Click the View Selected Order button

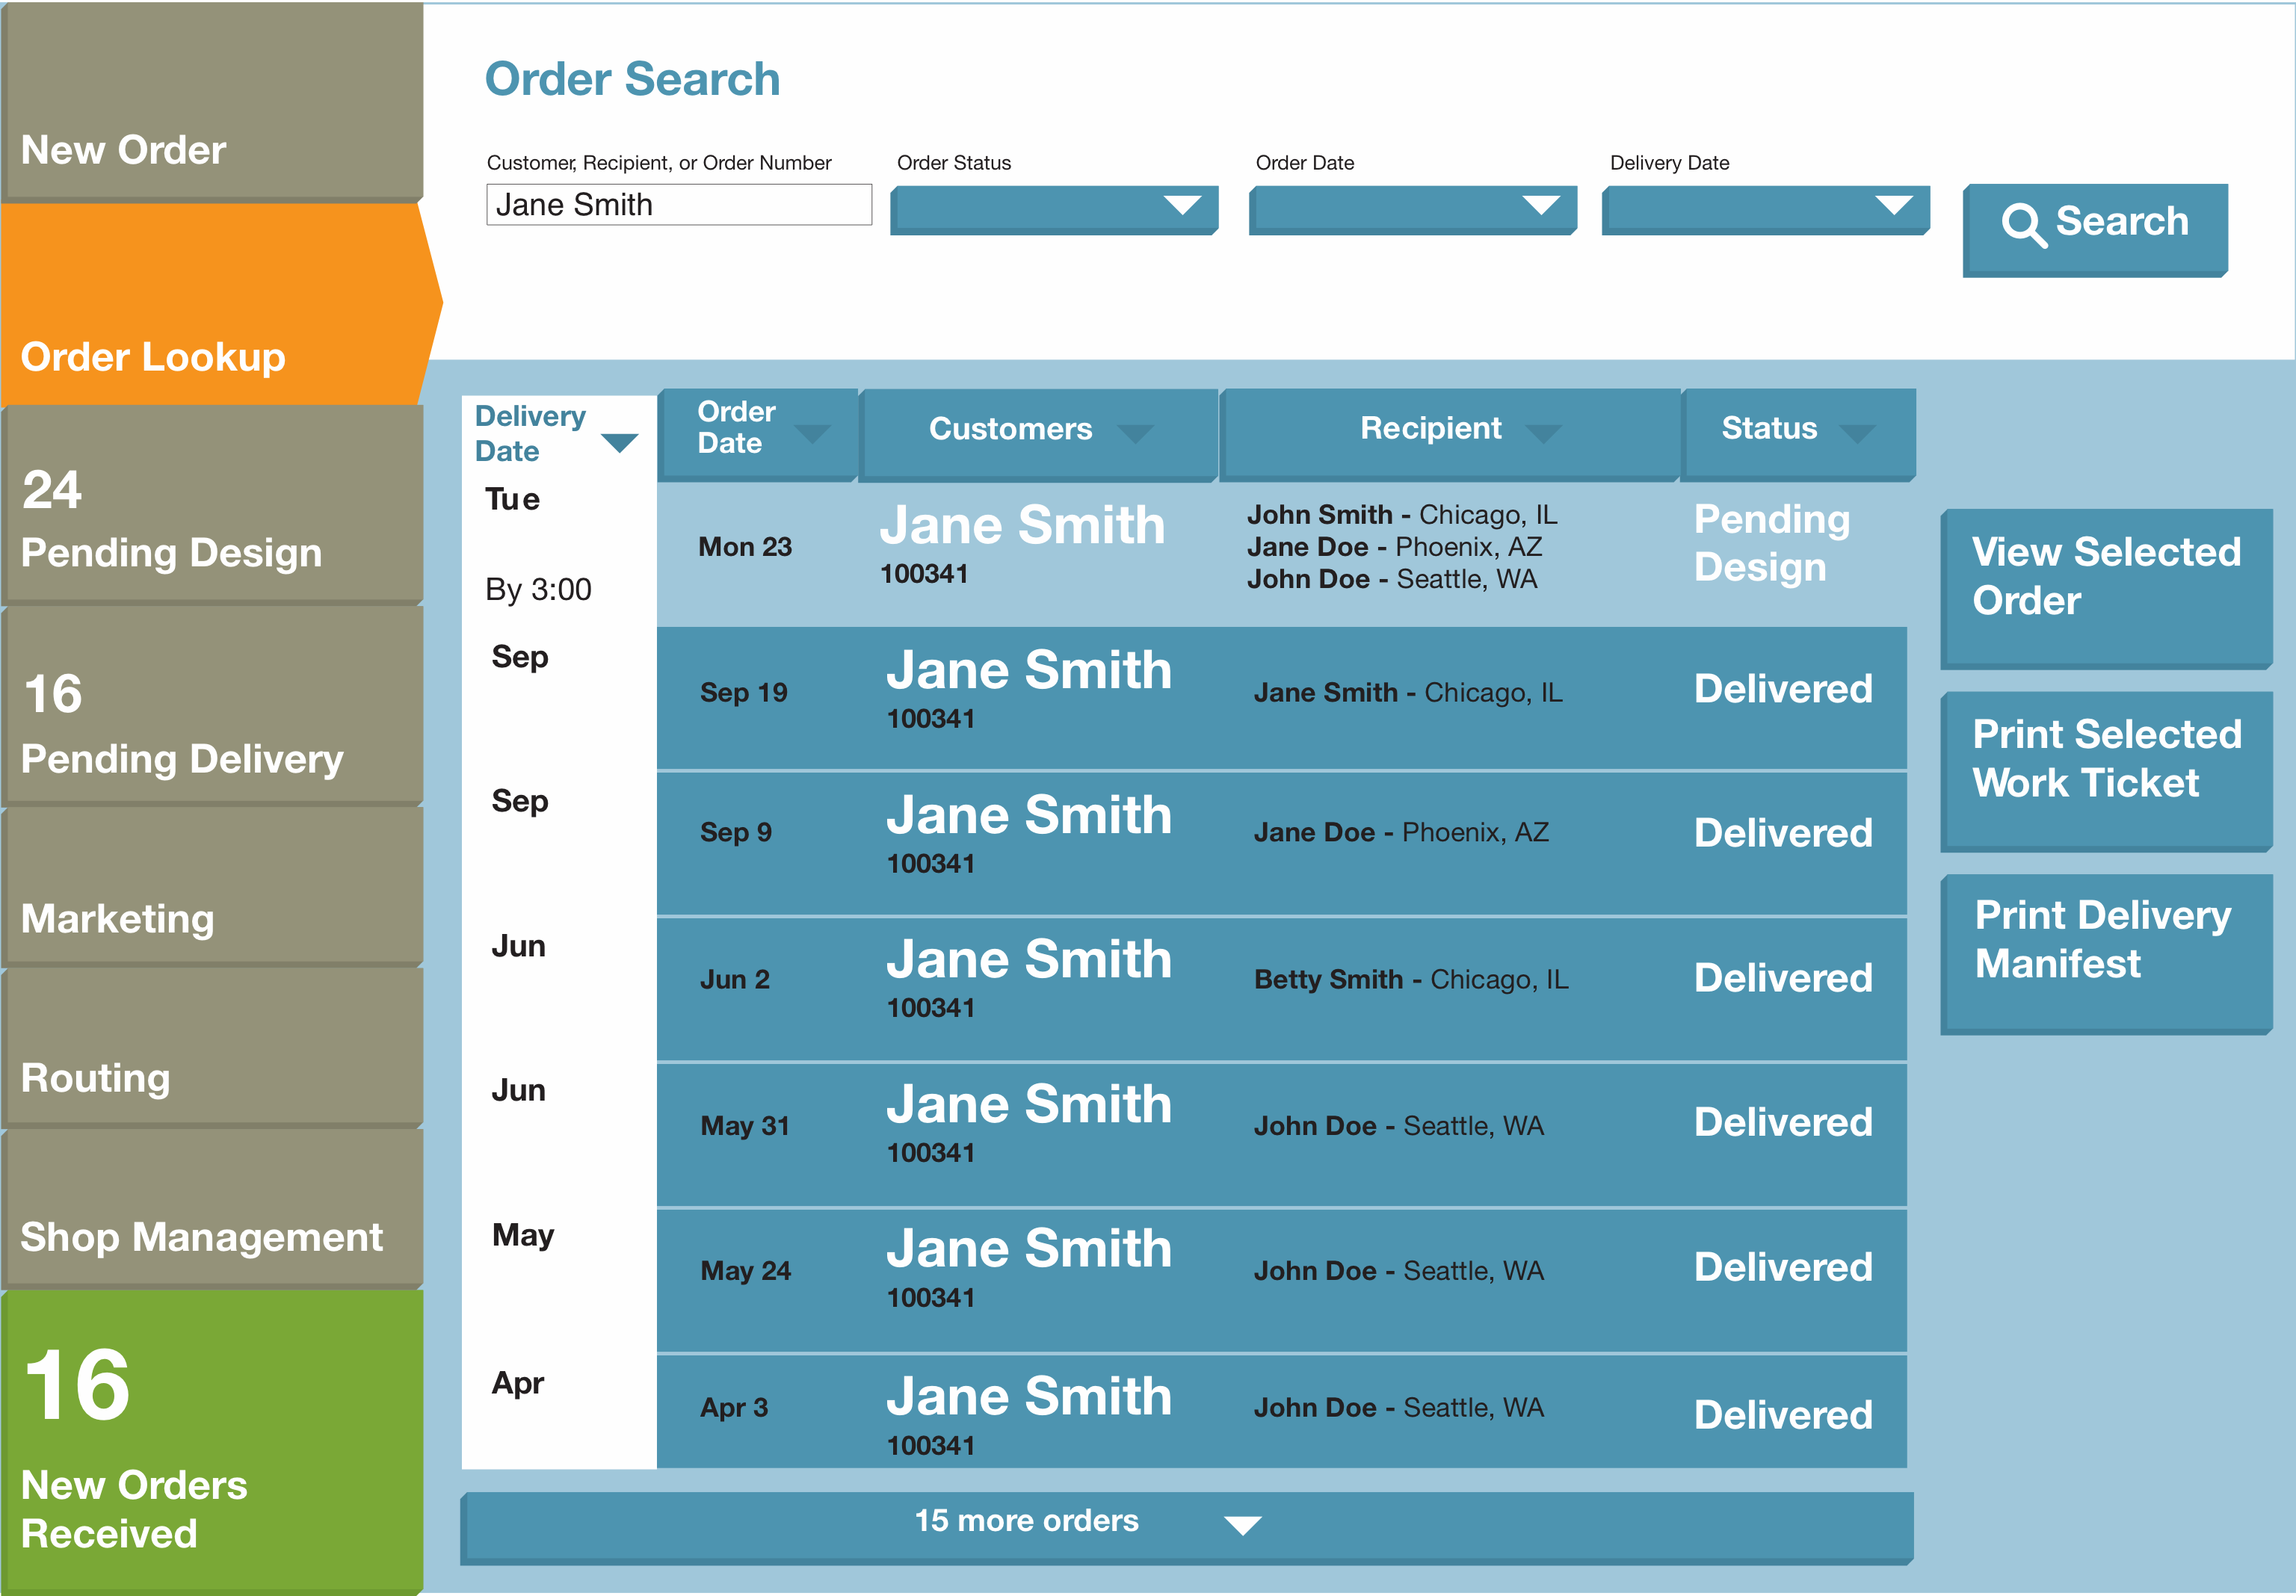2106,589
